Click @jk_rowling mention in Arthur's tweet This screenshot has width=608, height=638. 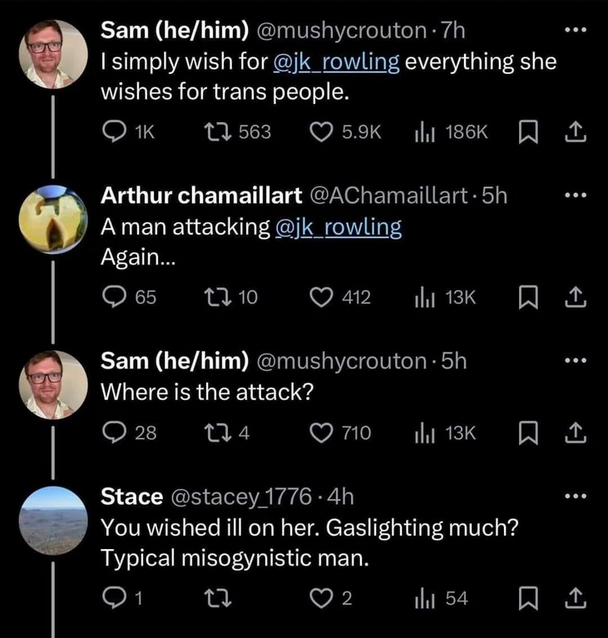(337, 228)
